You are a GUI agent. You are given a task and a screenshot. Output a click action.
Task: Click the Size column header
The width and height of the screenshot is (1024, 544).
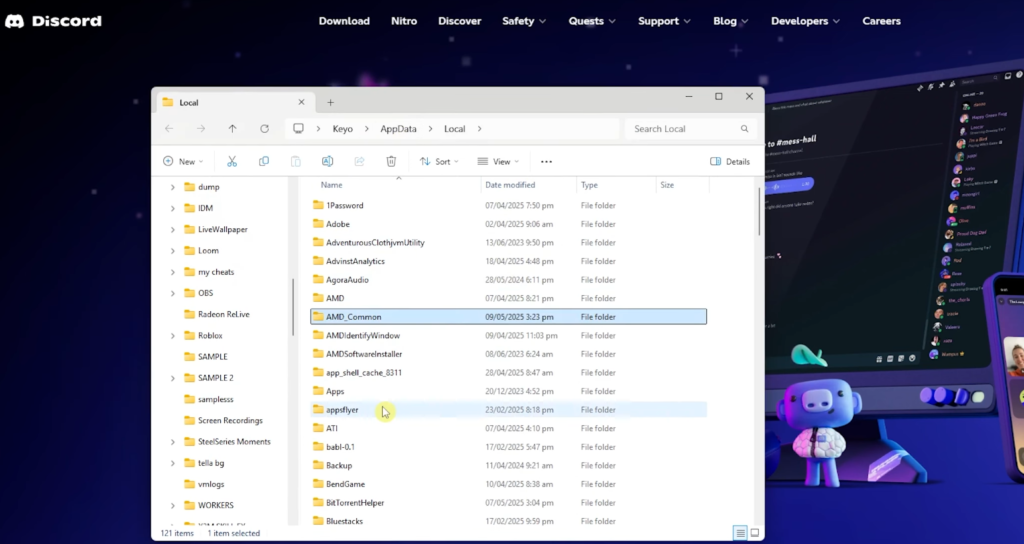coord(682,185)
